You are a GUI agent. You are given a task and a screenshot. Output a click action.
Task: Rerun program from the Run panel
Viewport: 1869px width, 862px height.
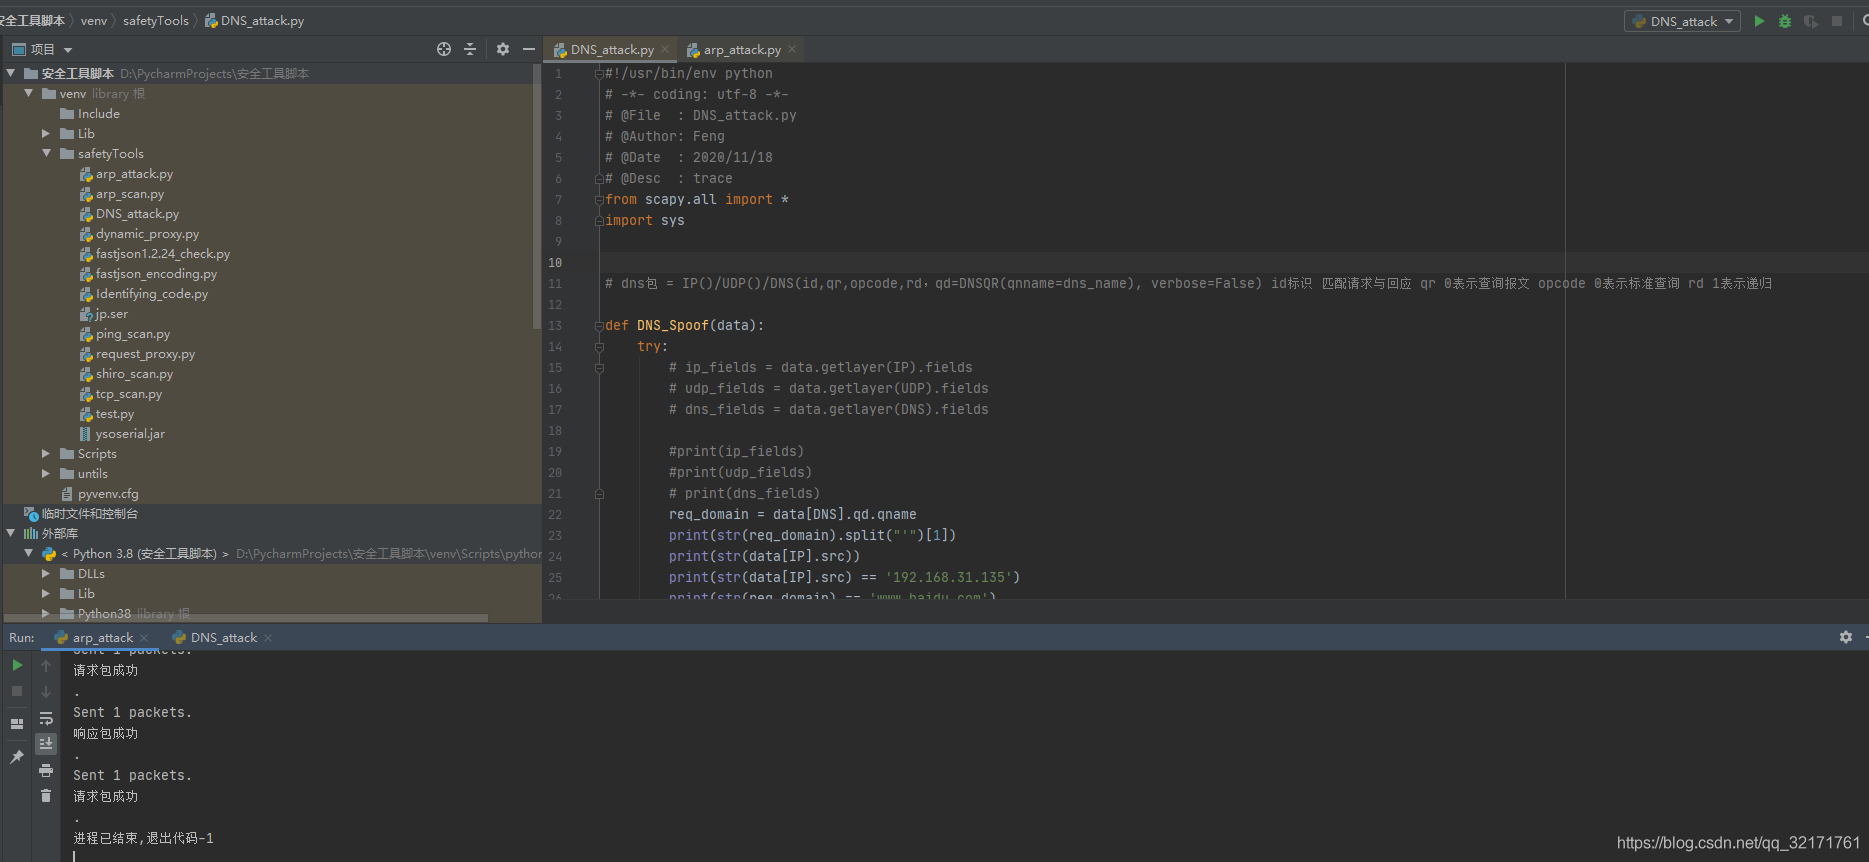click(x=17, y=665)
